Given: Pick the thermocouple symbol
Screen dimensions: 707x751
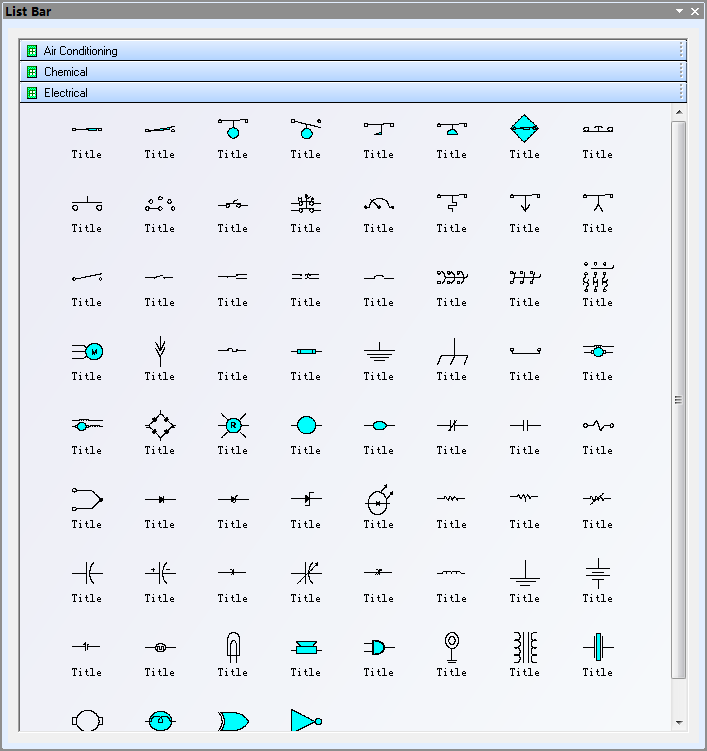Looking at the screenshot, I should click(x=87, y=499).
